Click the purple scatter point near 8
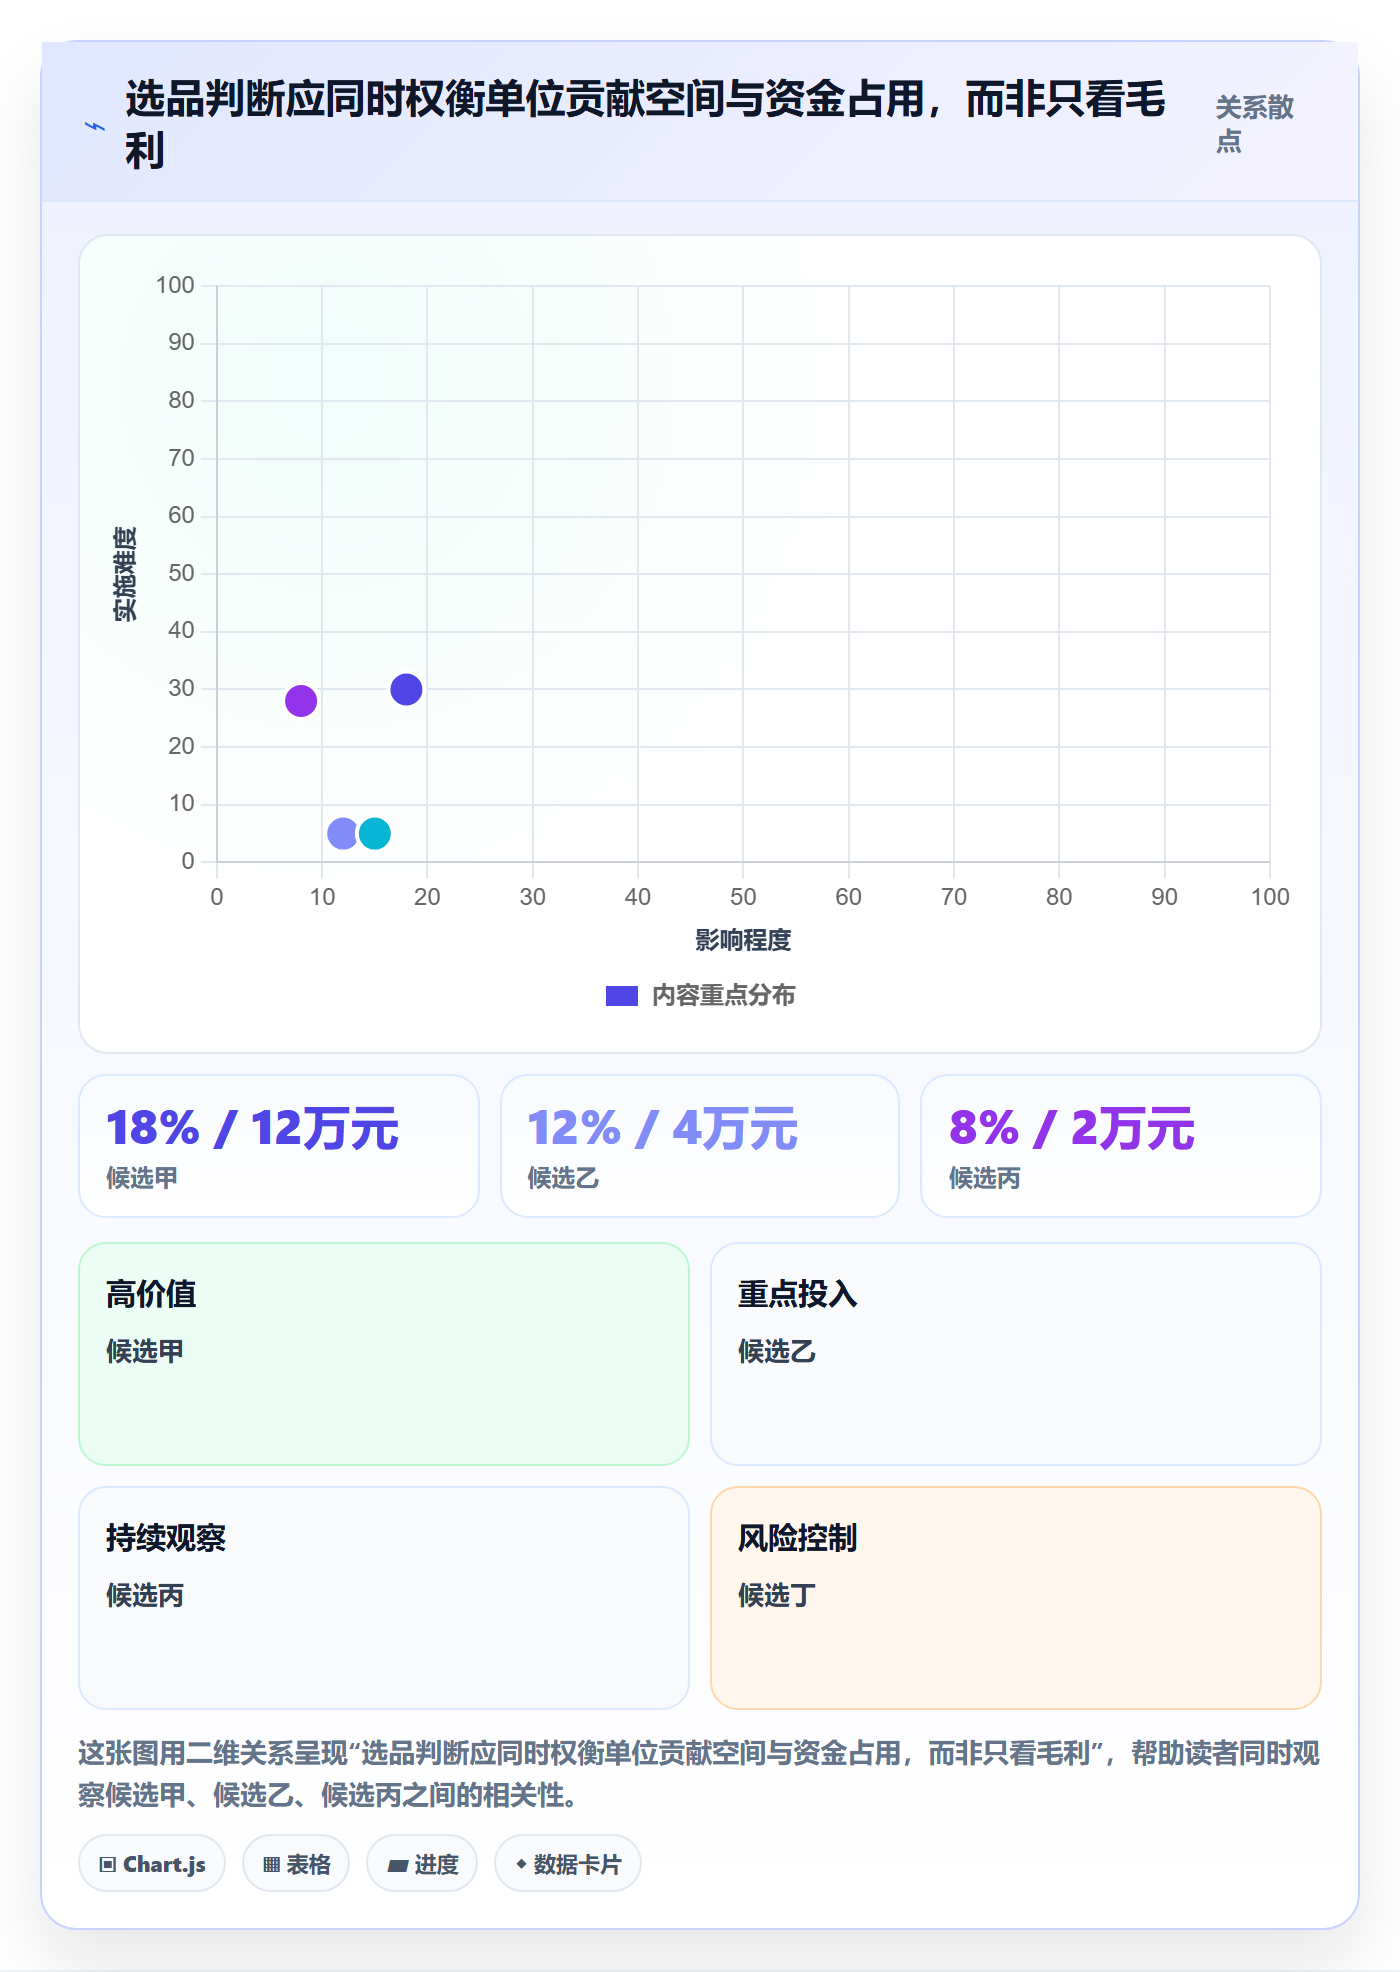Image resolution: width=1400 pixels, height=1972 pixels. pos(301,700)
